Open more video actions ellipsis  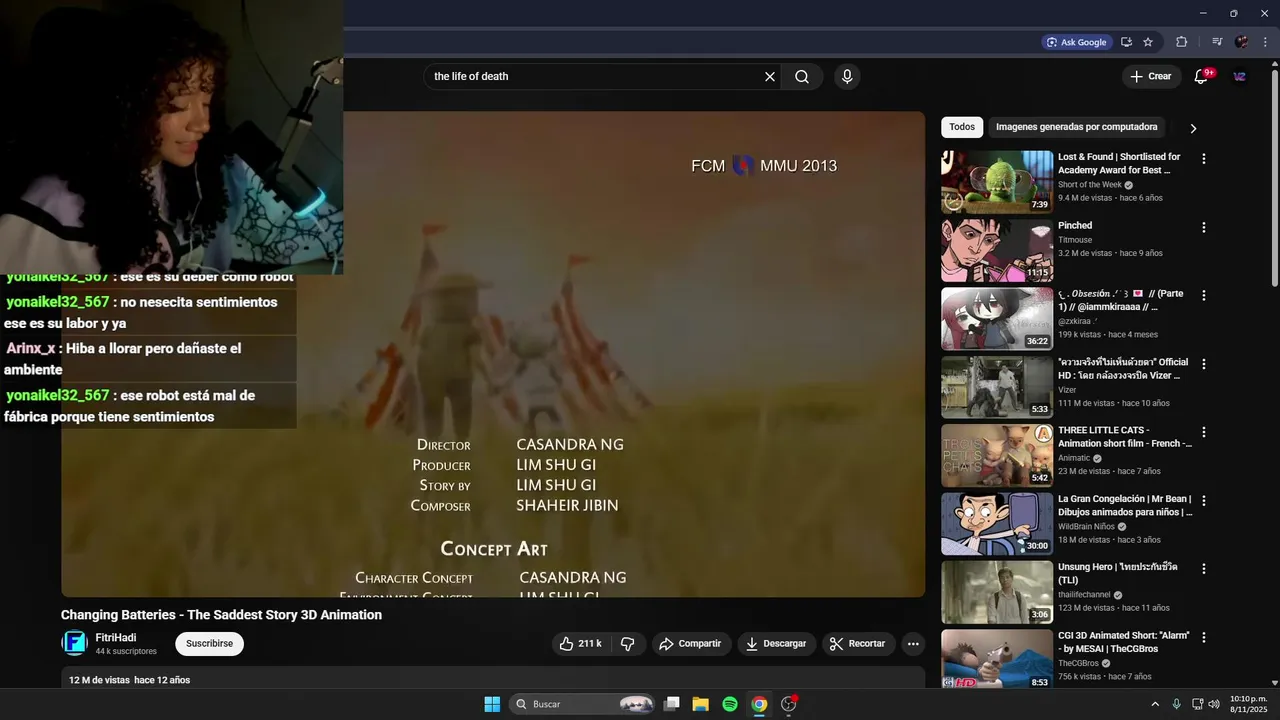[913, 644]
